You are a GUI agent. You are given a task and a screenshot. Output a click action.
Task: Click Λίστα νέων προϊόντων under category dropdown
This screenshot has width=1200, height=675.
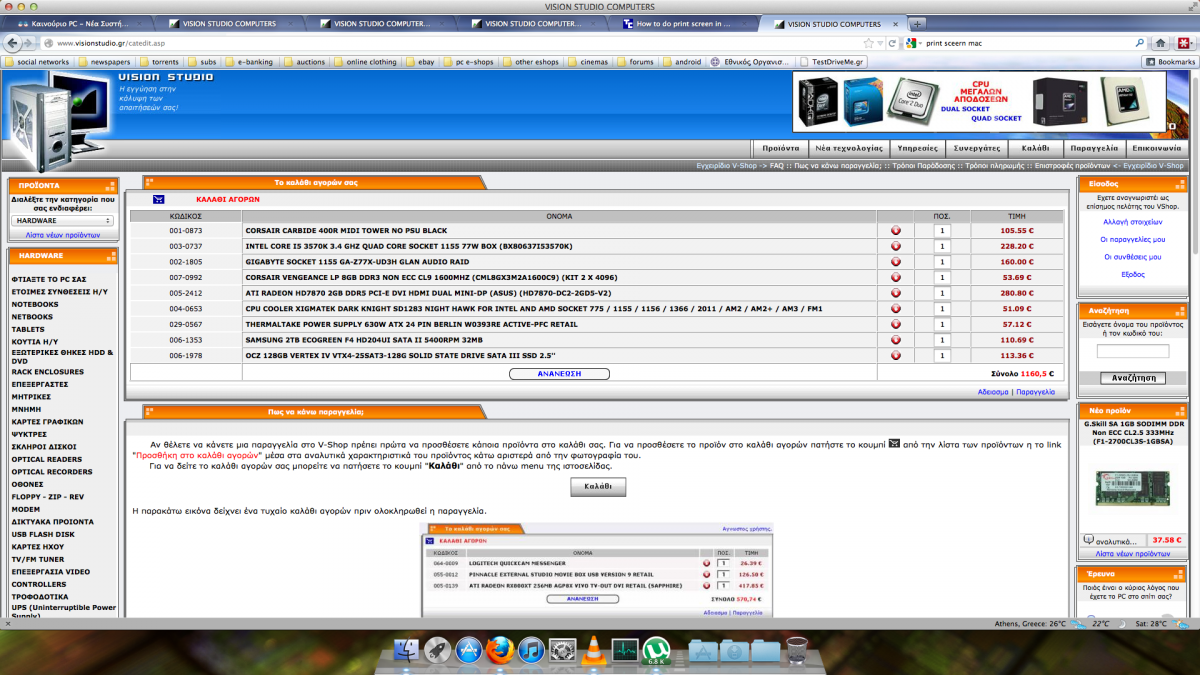point(63,235)
